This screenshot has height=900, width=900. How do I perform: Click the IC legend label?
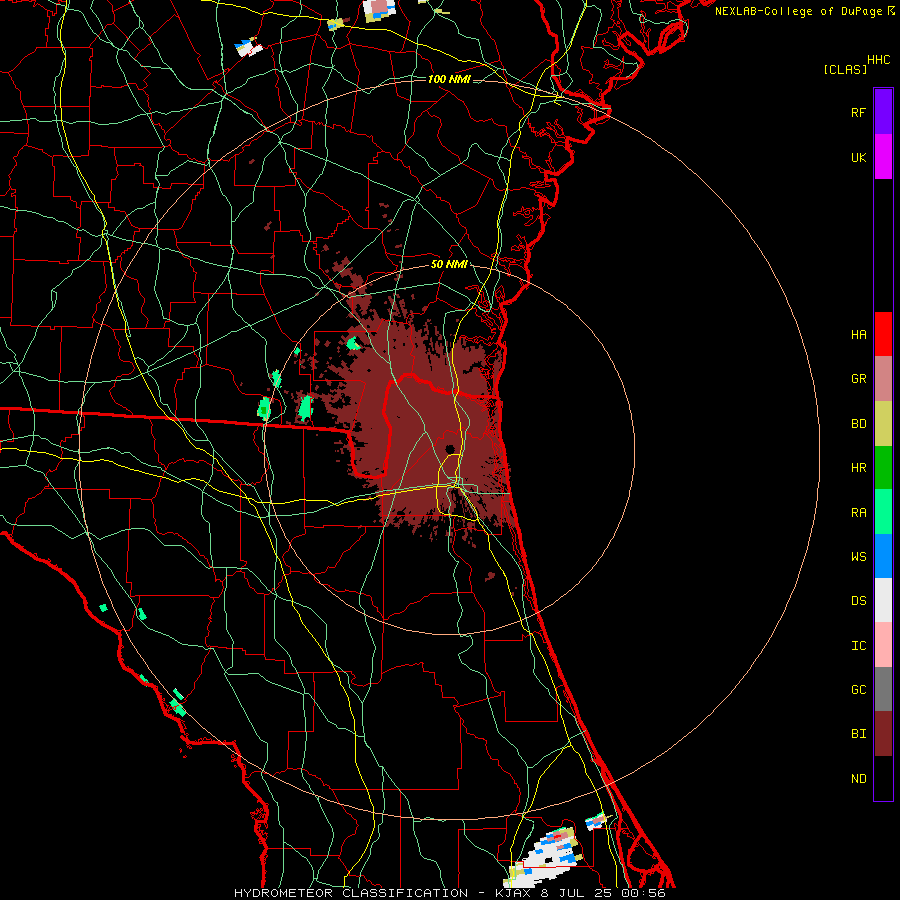click(858, 645)
